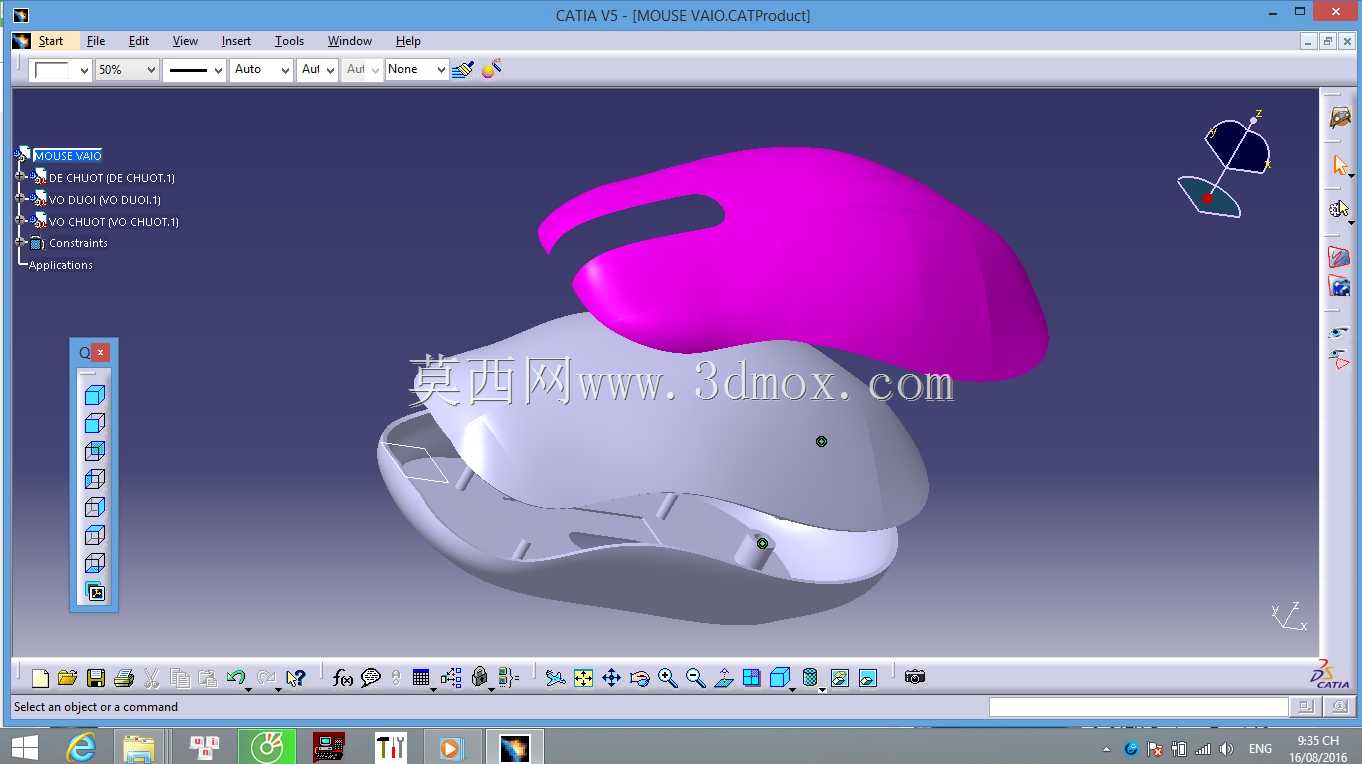Click the Shading cylinder view mode icon
Image resolution: width=1362 pixels, height=764 pixels.
(810, 678)
